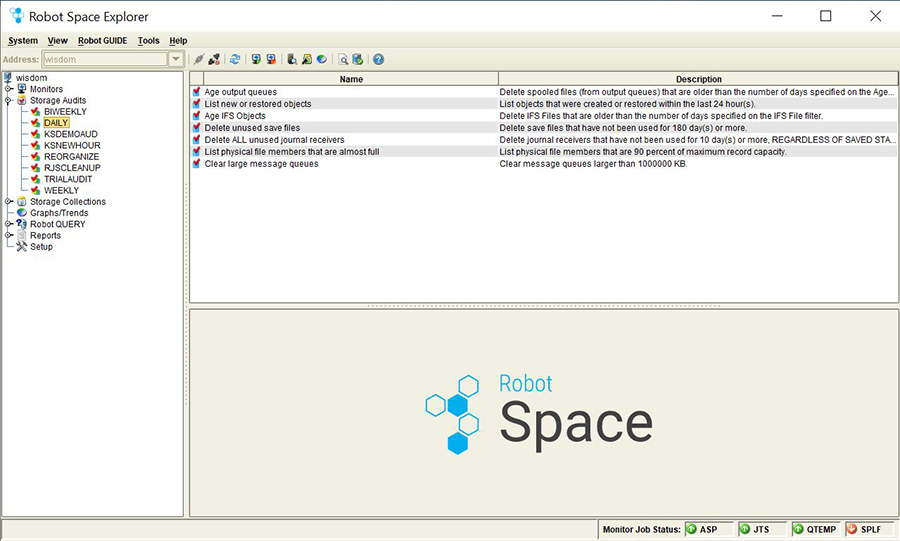Open the Address dropdown arrow

[176, 59]
